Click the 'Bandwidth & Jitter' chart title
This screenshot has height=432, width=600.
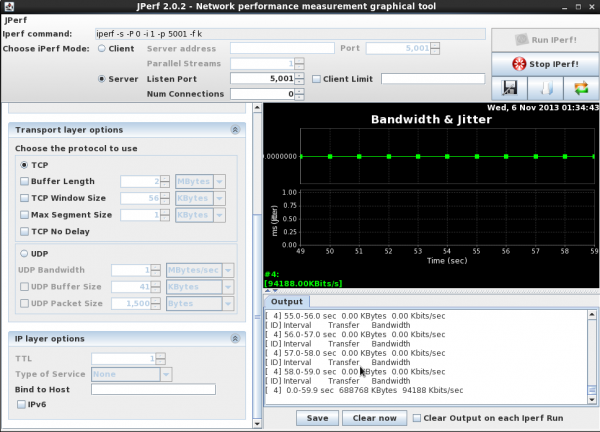click(431, 119)
